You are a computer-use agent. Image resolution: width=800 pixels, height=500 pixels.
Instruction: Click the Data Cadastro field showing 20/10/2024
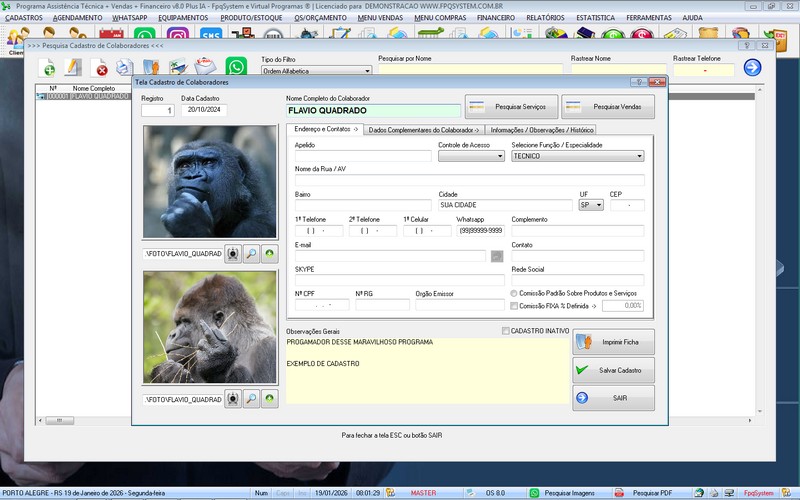tap(204, 110)
